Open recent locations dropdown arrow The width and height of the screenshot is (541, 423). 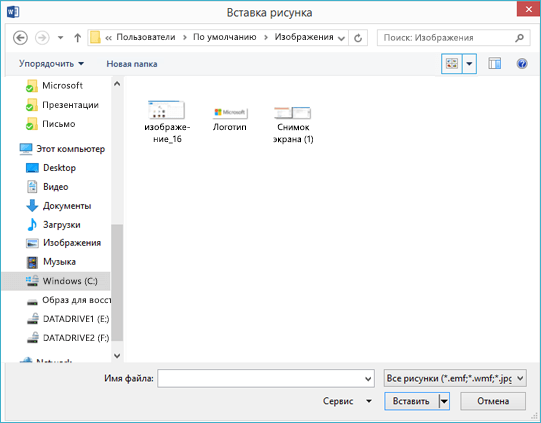[60, 37]
